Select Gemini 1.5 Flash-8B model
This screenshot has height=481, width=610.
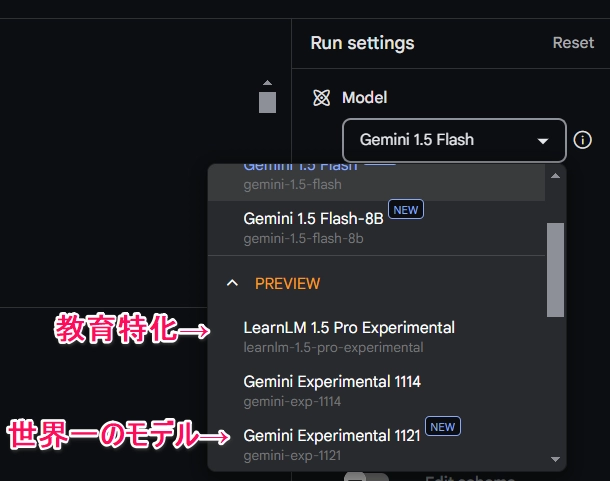(376, 228)
